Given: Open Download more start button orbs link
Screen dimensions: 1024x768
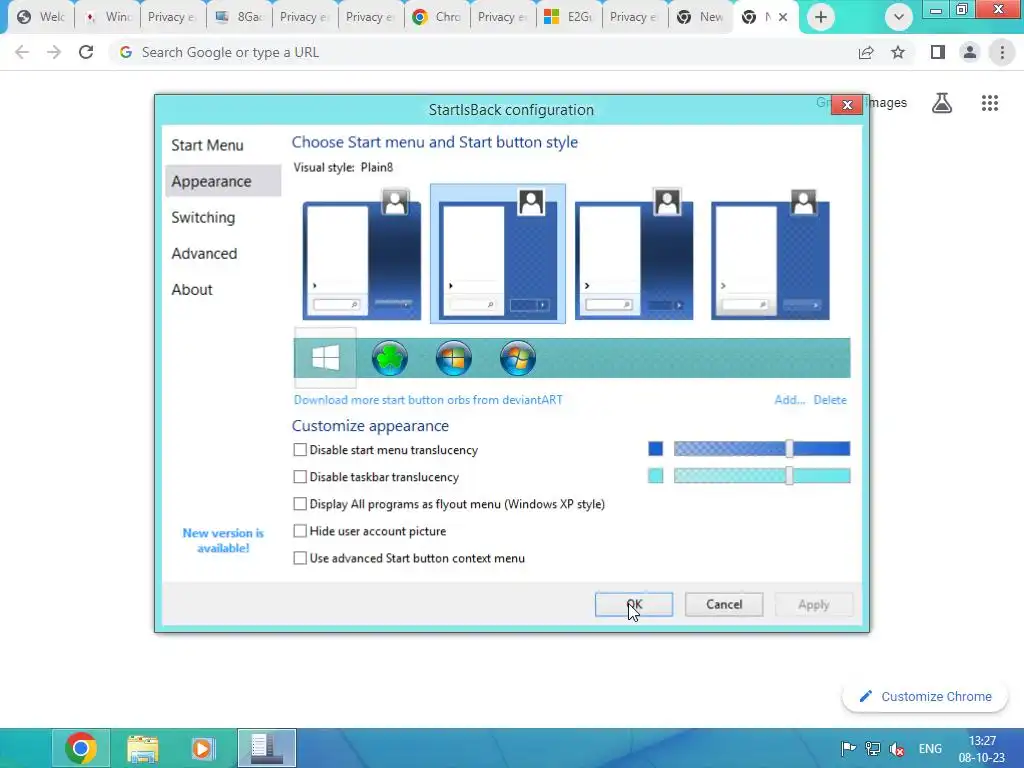Looking at the screenshot, I should 428,400.
